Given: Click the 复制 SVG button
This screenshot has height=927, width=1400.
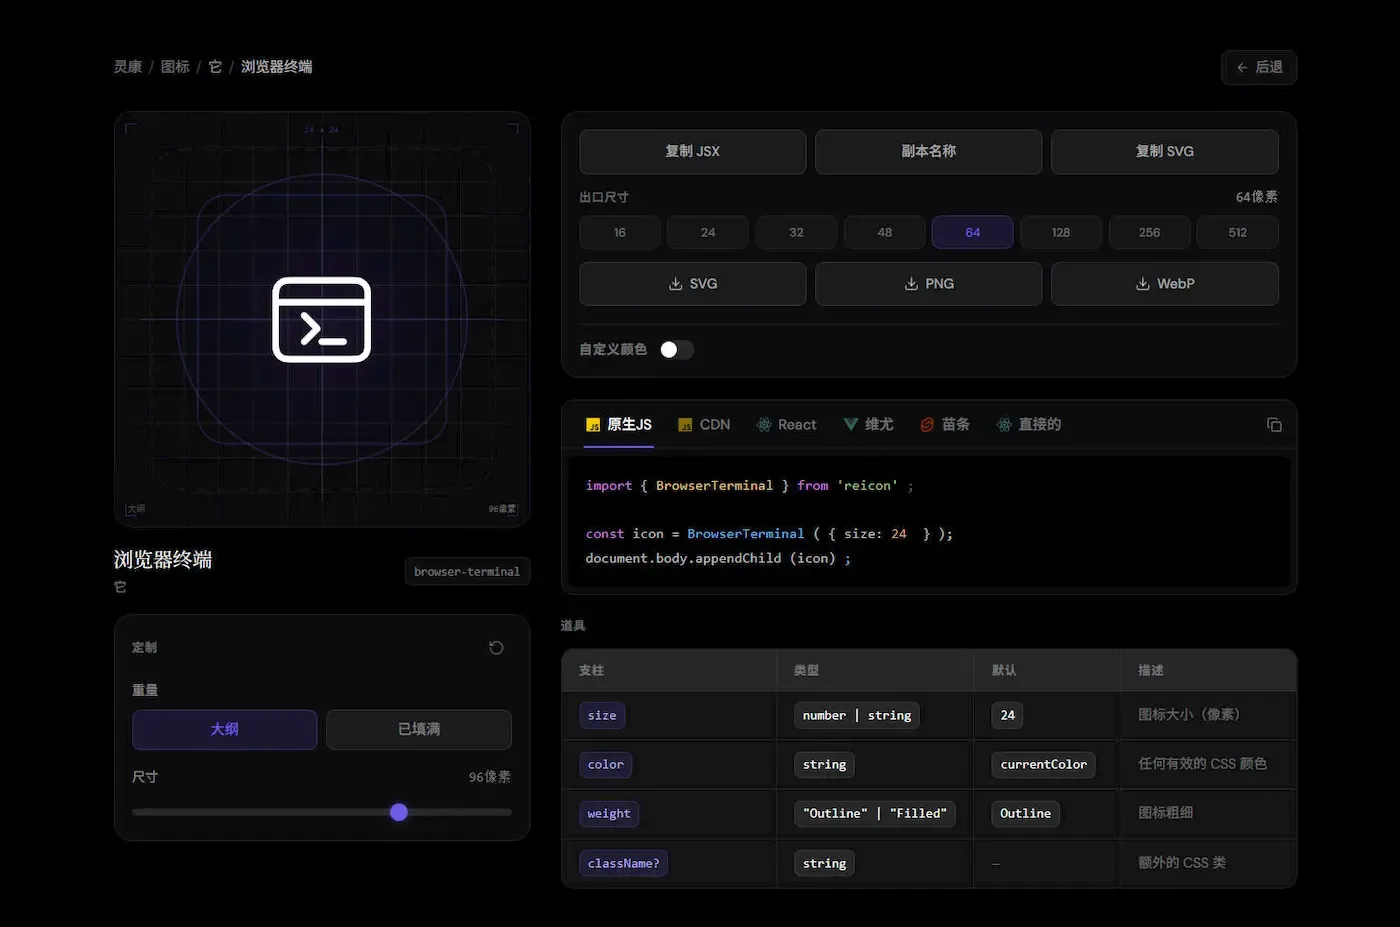Looking at the screenshot, I should 1164,152.
